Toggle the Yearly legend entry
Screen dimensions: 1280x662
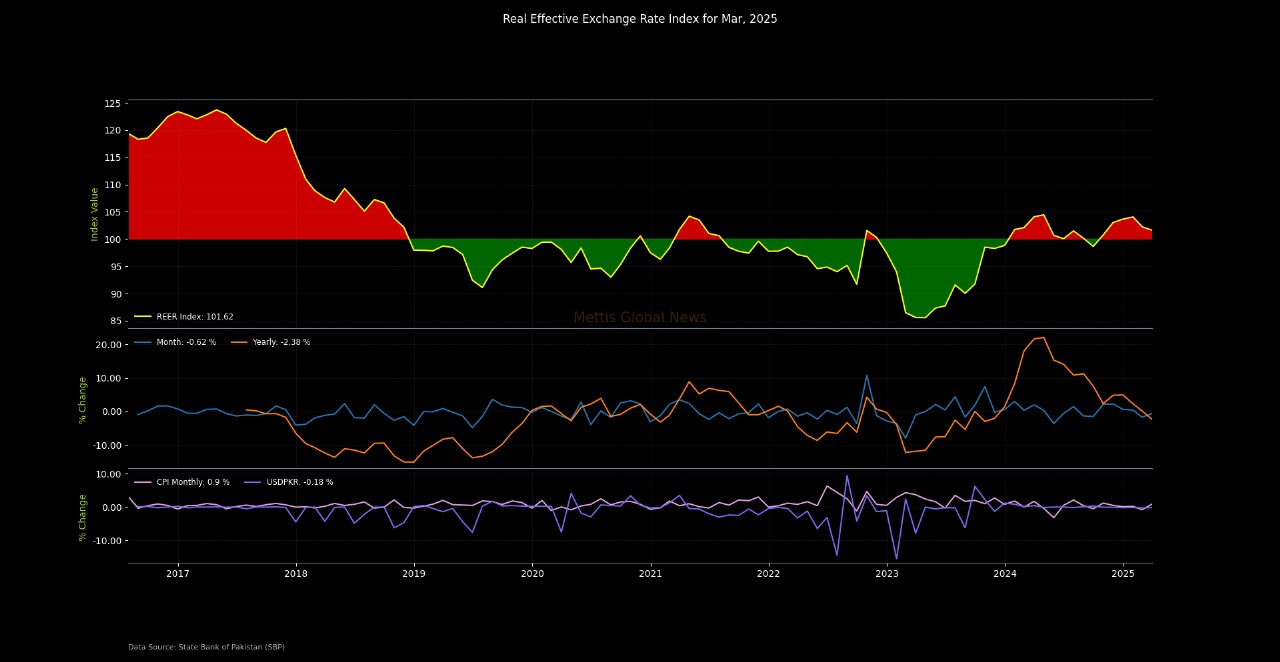281,341
